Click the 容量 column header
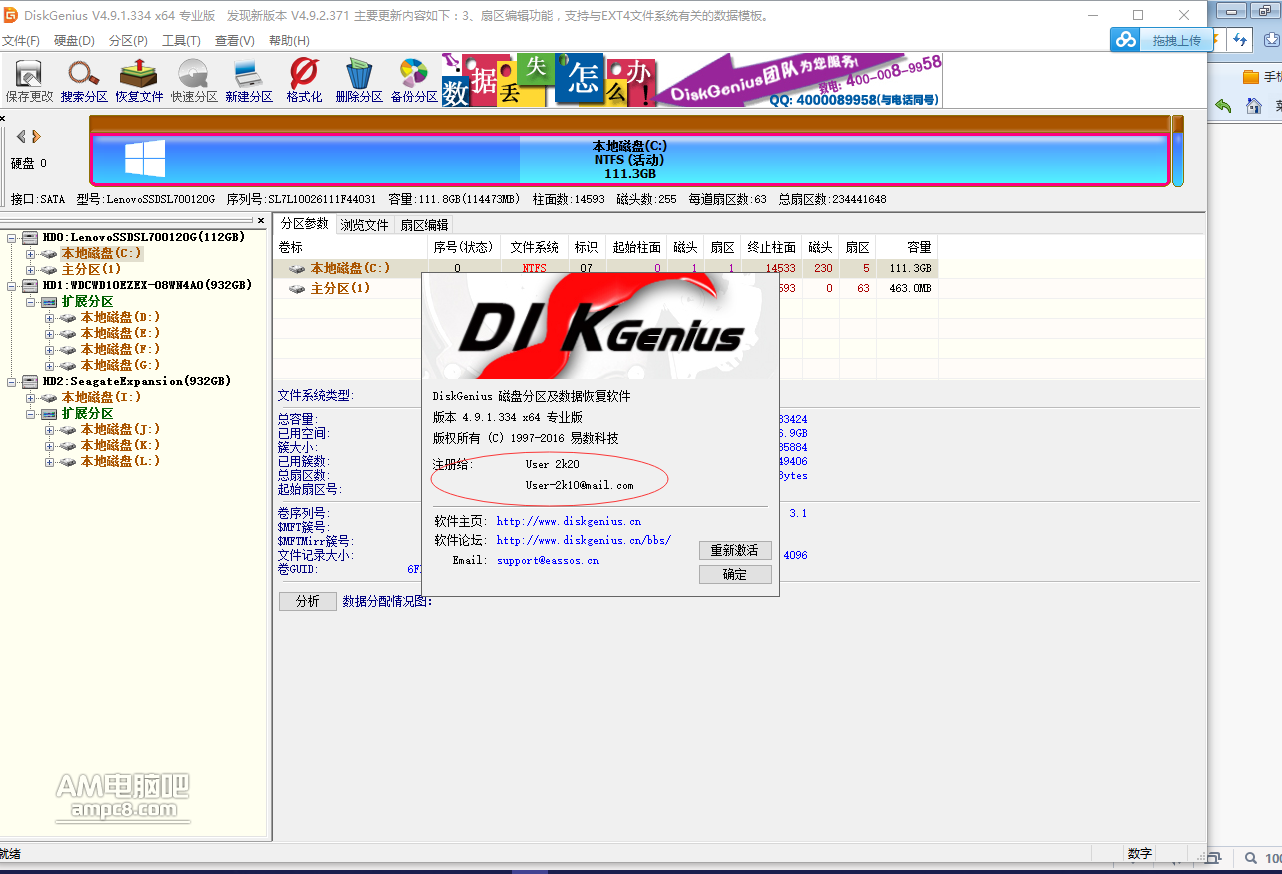Viewport: 1282px width, 874px height. [908, 247]
